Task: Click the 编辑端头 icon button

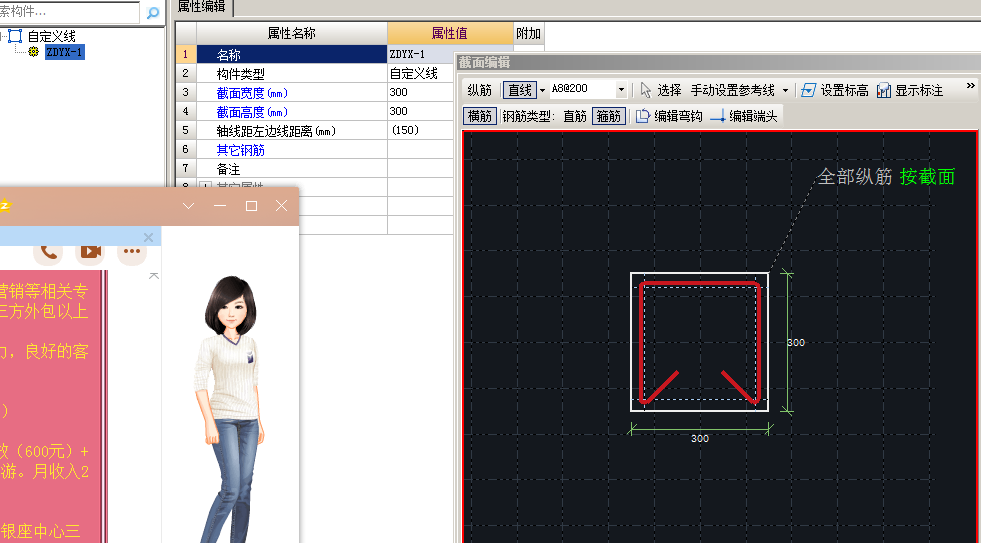Action: click(x=745, y=116)
